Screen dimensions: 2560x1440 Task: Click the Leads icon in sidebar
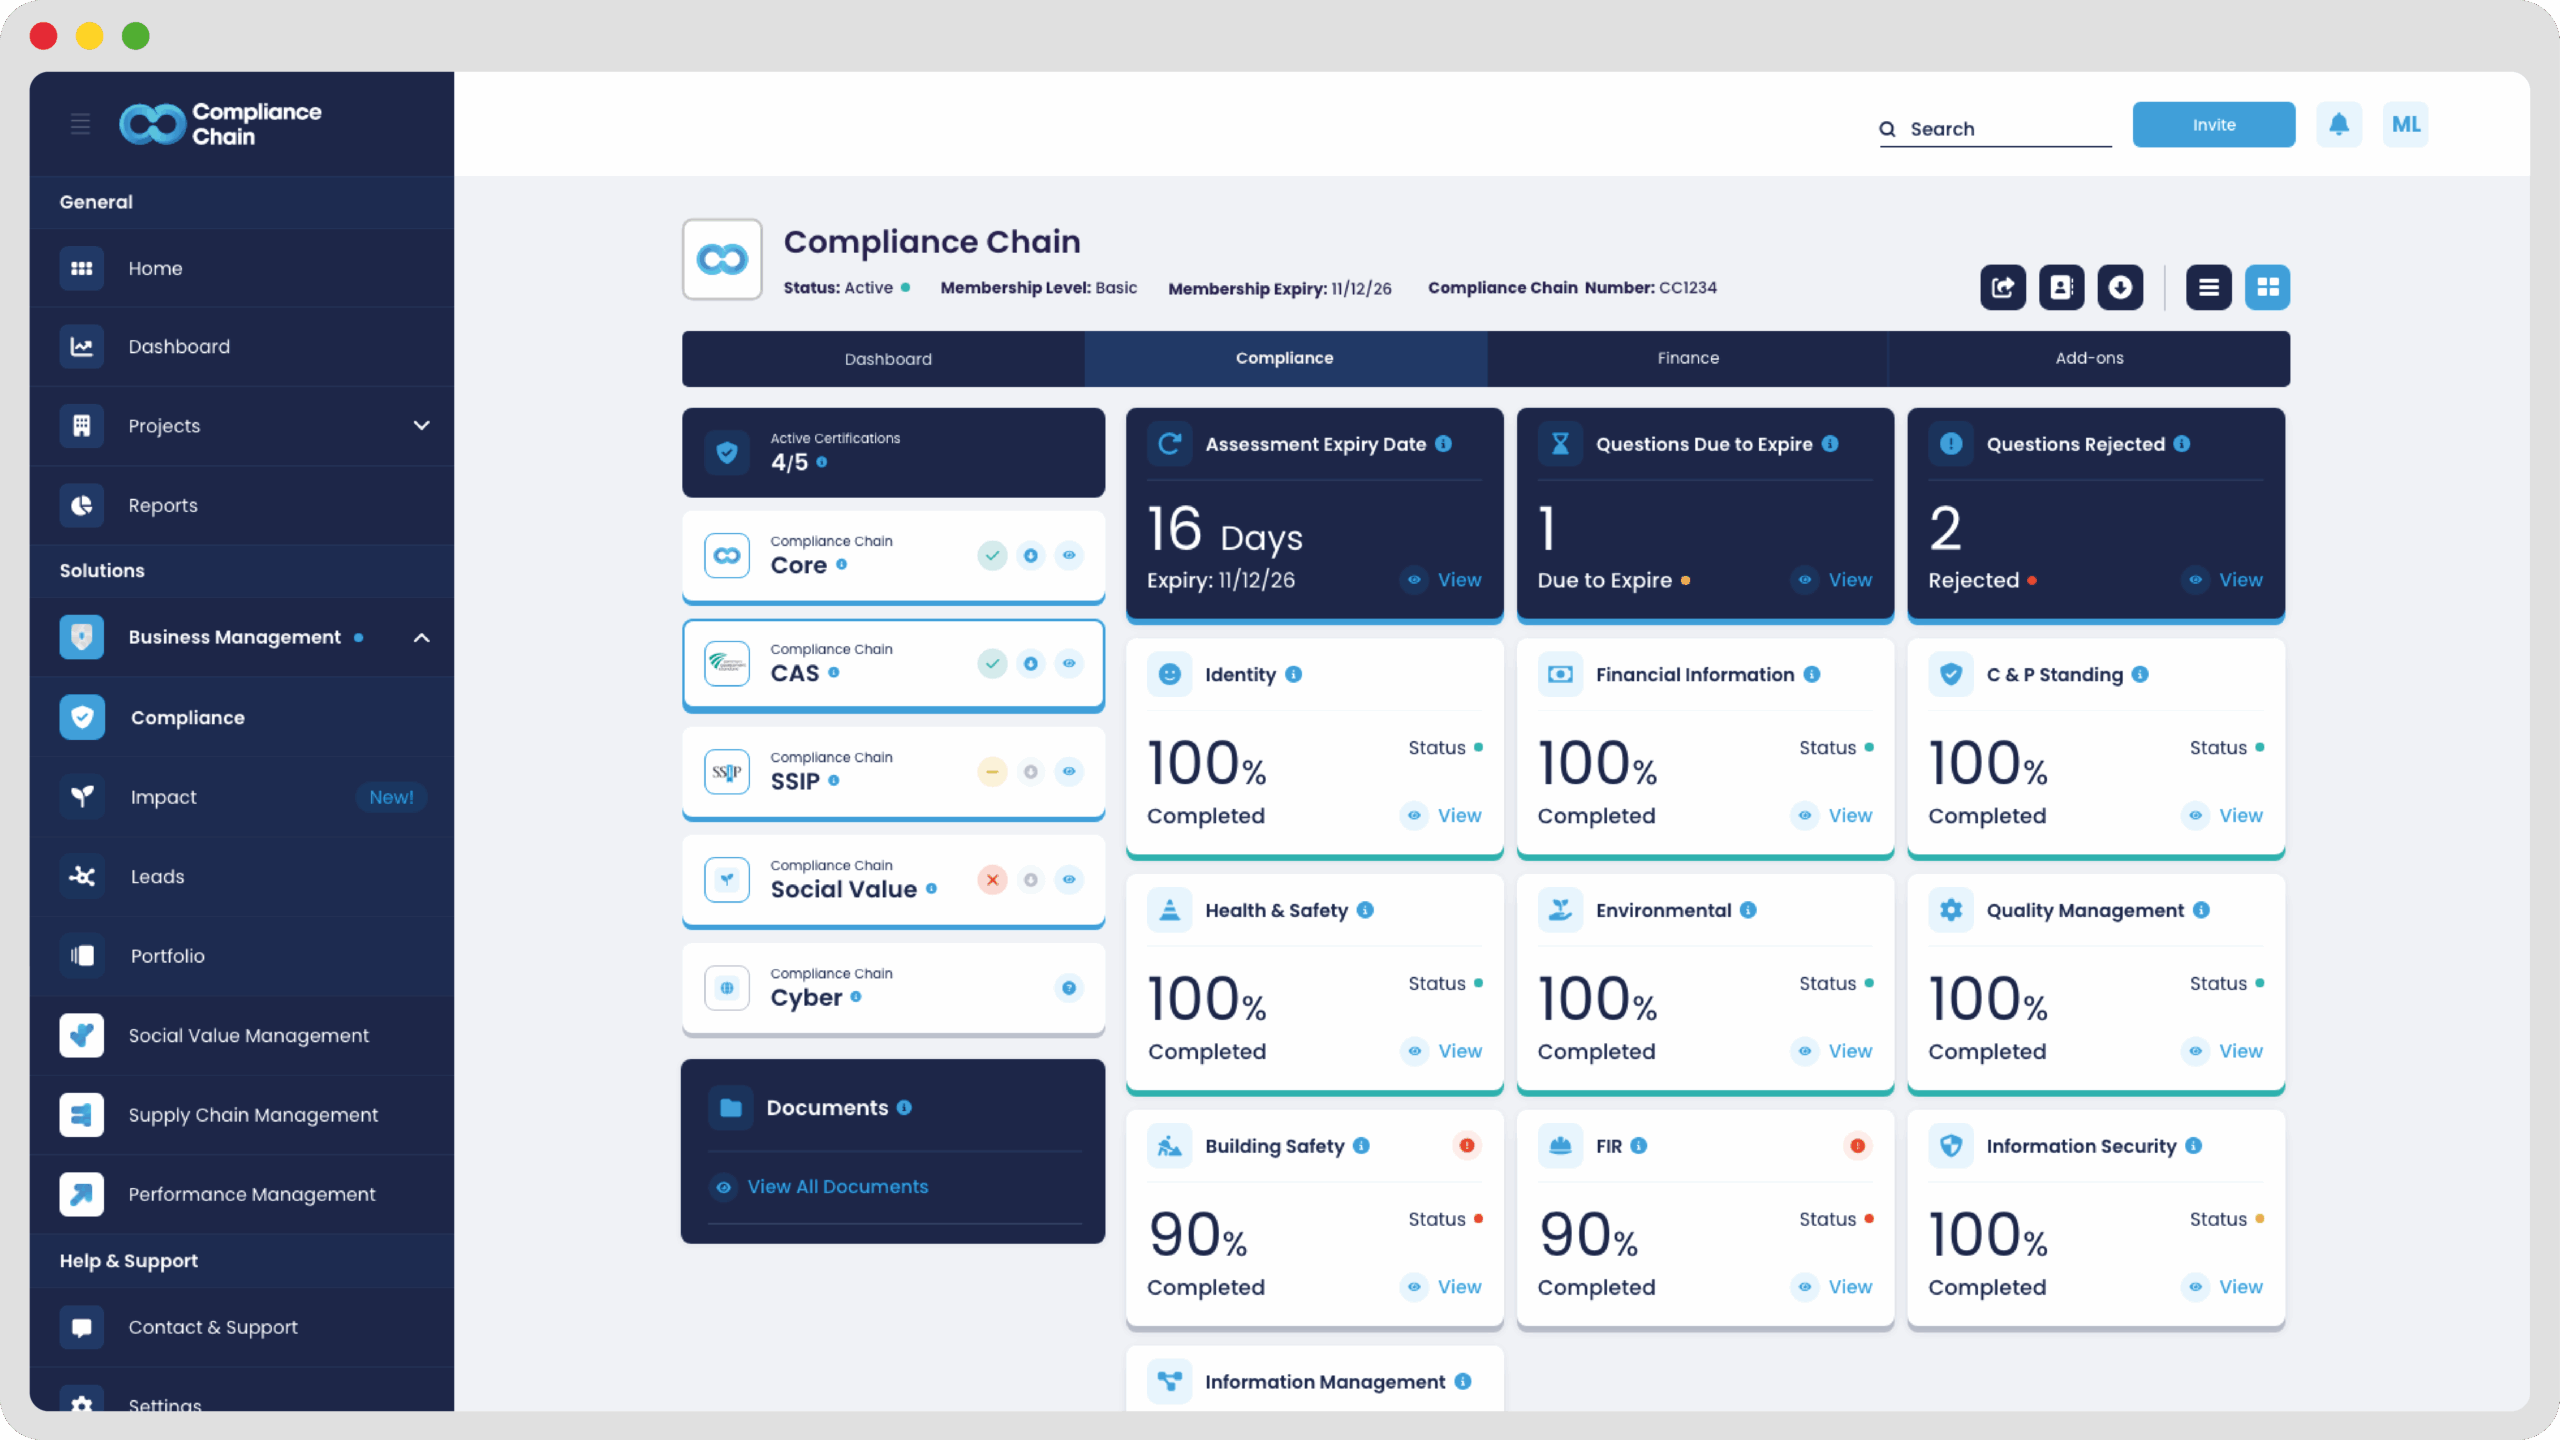point(81,877)
